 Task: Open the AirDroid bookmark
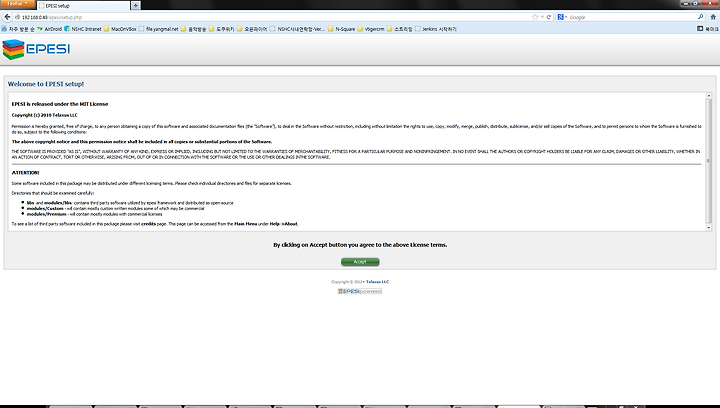click(50, 29)
